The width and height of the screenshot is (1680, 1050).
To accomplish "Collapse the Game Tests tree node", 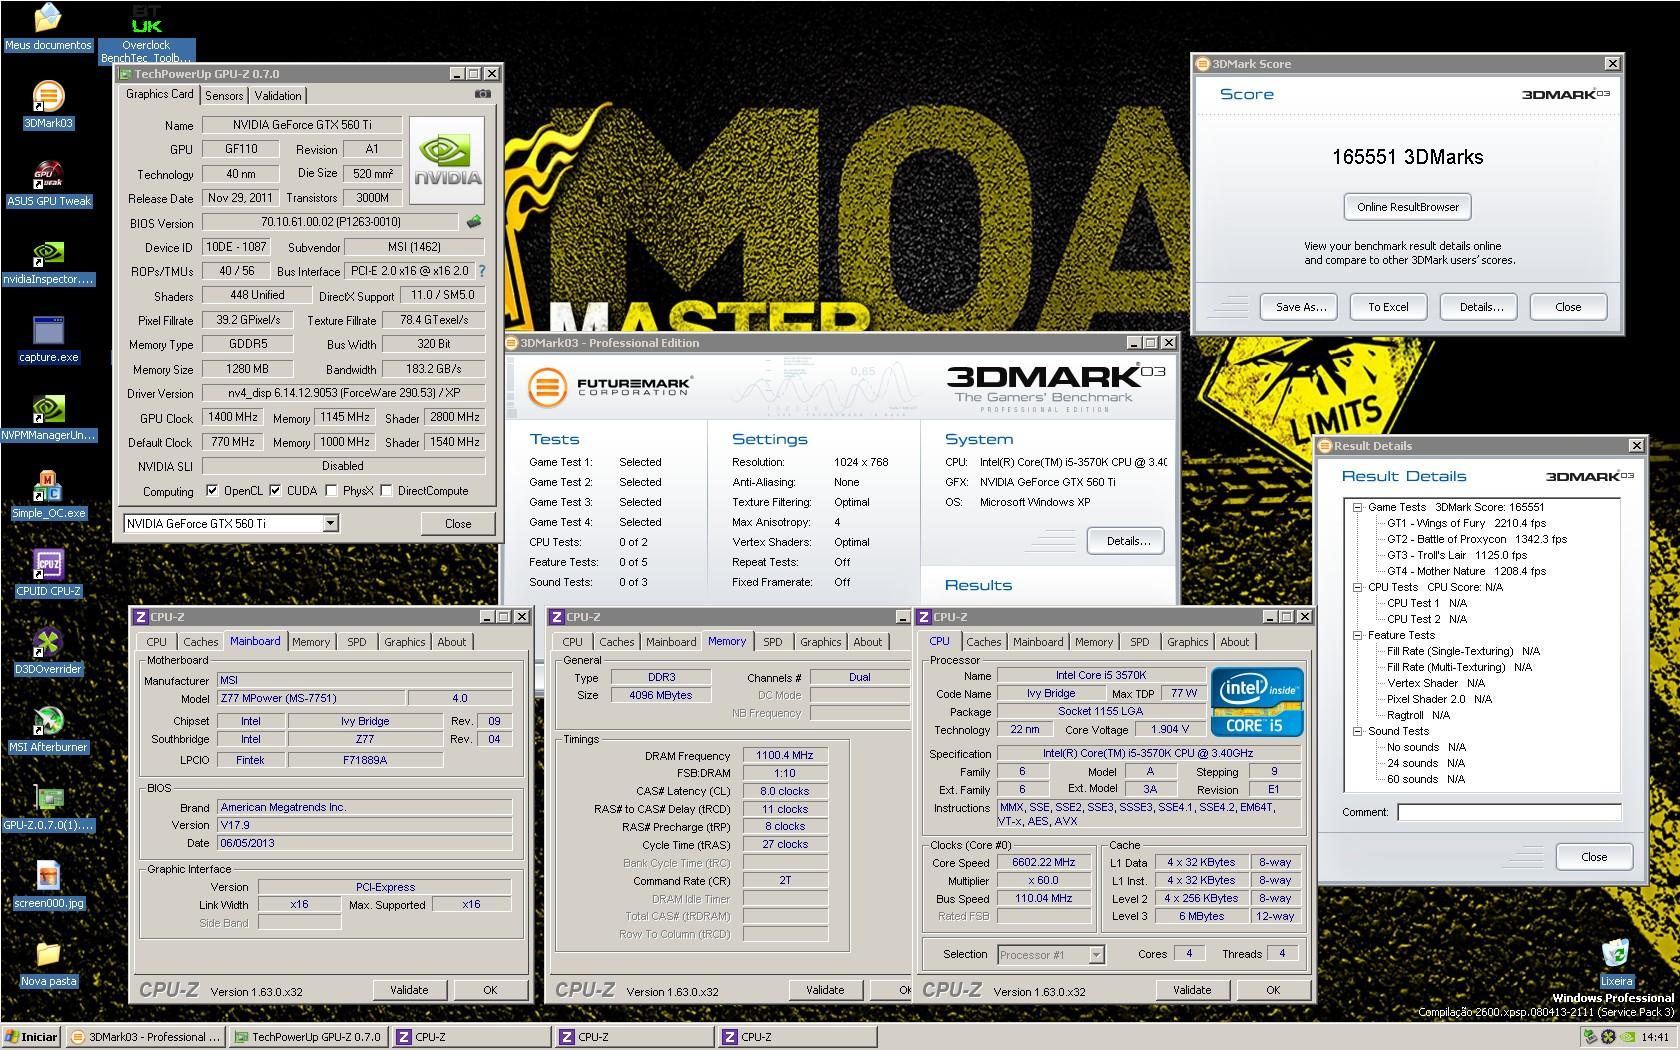I will 1358,507.
